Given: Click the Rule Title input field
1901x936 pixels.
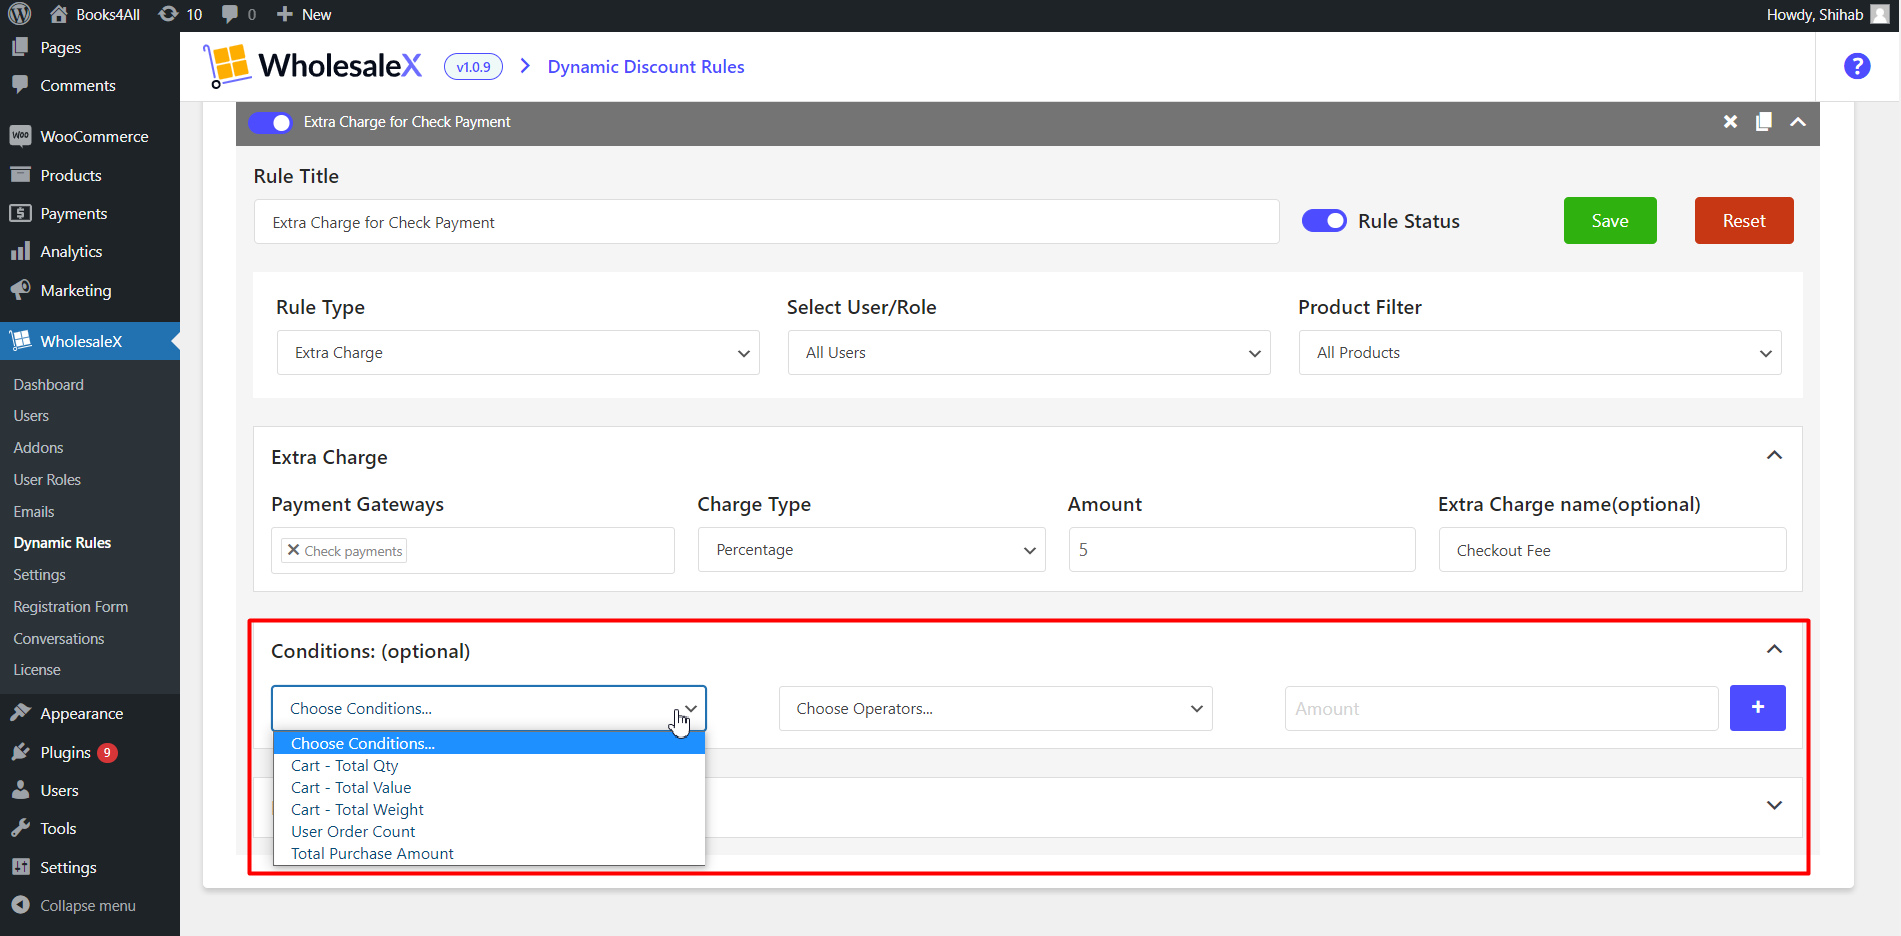Looking at the screenshot, I should point(766,222).
